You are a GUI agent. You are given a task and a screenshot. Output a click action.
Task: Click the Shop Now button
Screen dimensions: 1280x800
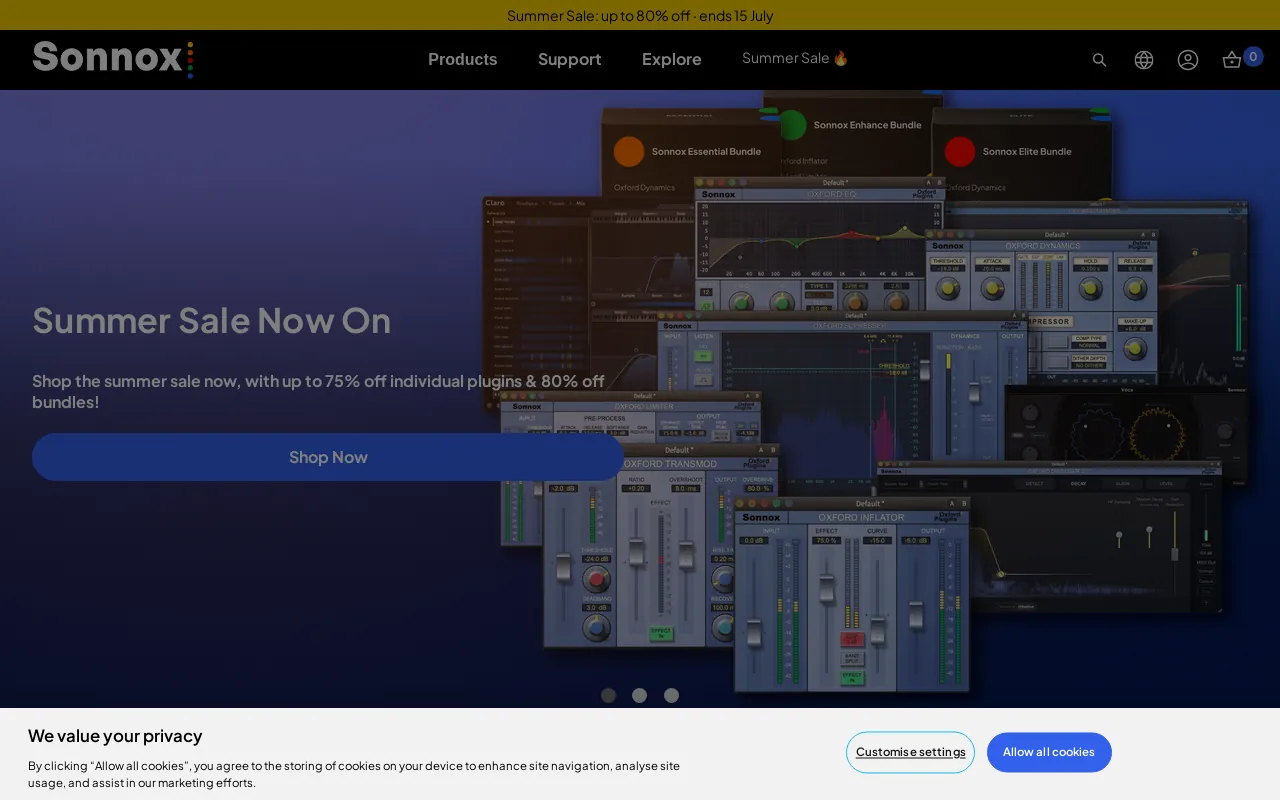pyautogui.click(x=328, y=457)
